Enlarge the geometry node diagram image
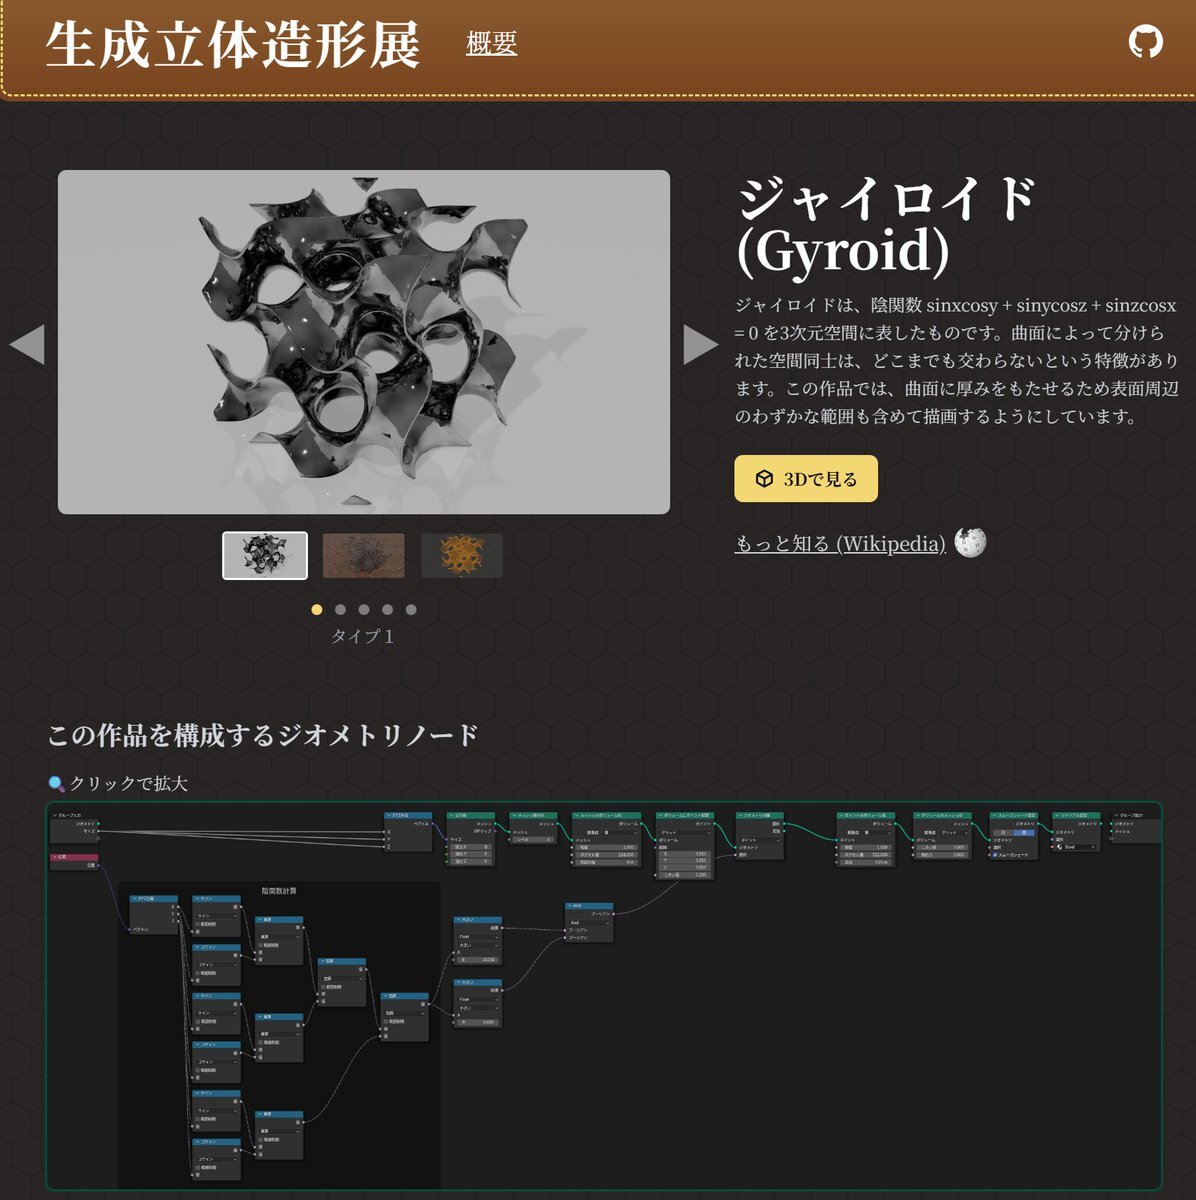 604,996
